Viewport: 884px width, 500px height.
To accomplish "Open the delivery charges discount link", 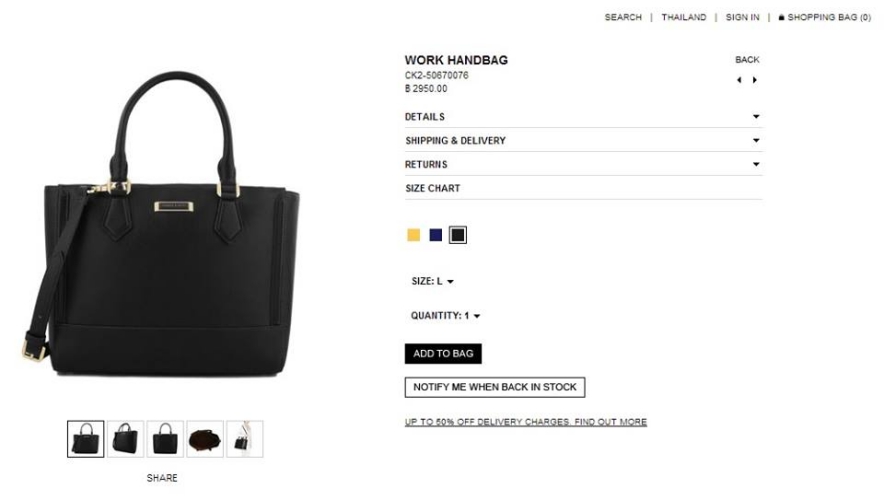I will point(525,422).
